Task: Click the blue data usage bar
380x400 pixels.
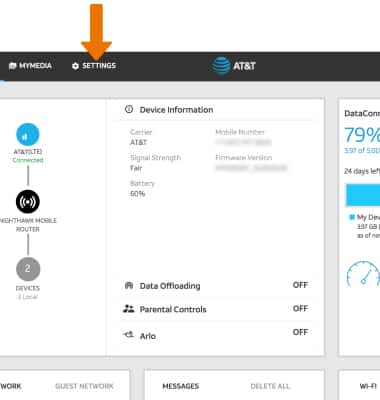Action: point(363,195)
